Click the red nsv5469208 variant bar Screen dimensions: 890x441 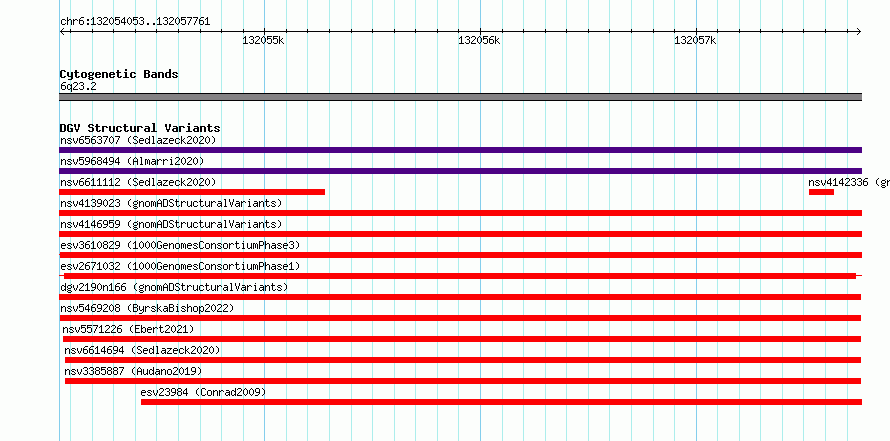(460, 318)
